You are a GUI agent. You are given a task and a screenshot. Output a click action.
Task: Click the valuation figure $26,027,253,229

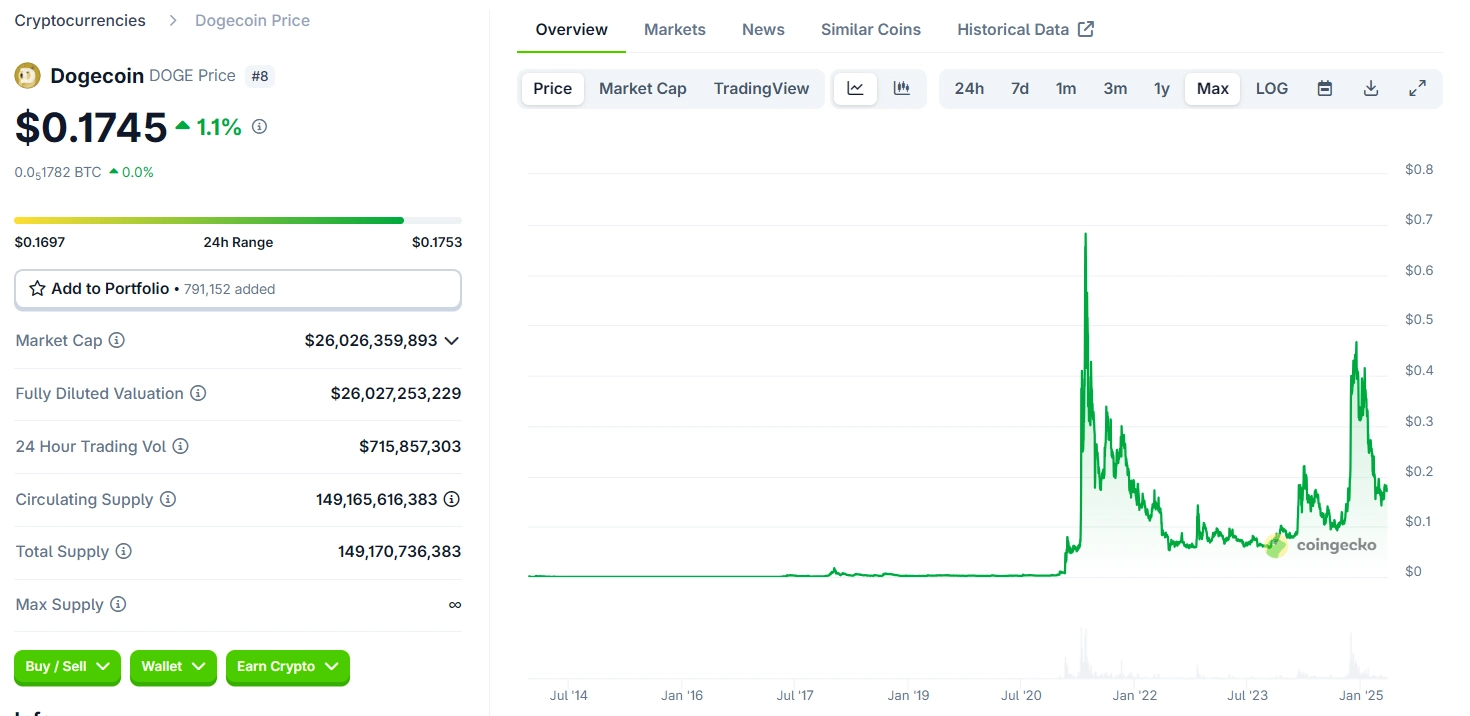pos(396,393)
